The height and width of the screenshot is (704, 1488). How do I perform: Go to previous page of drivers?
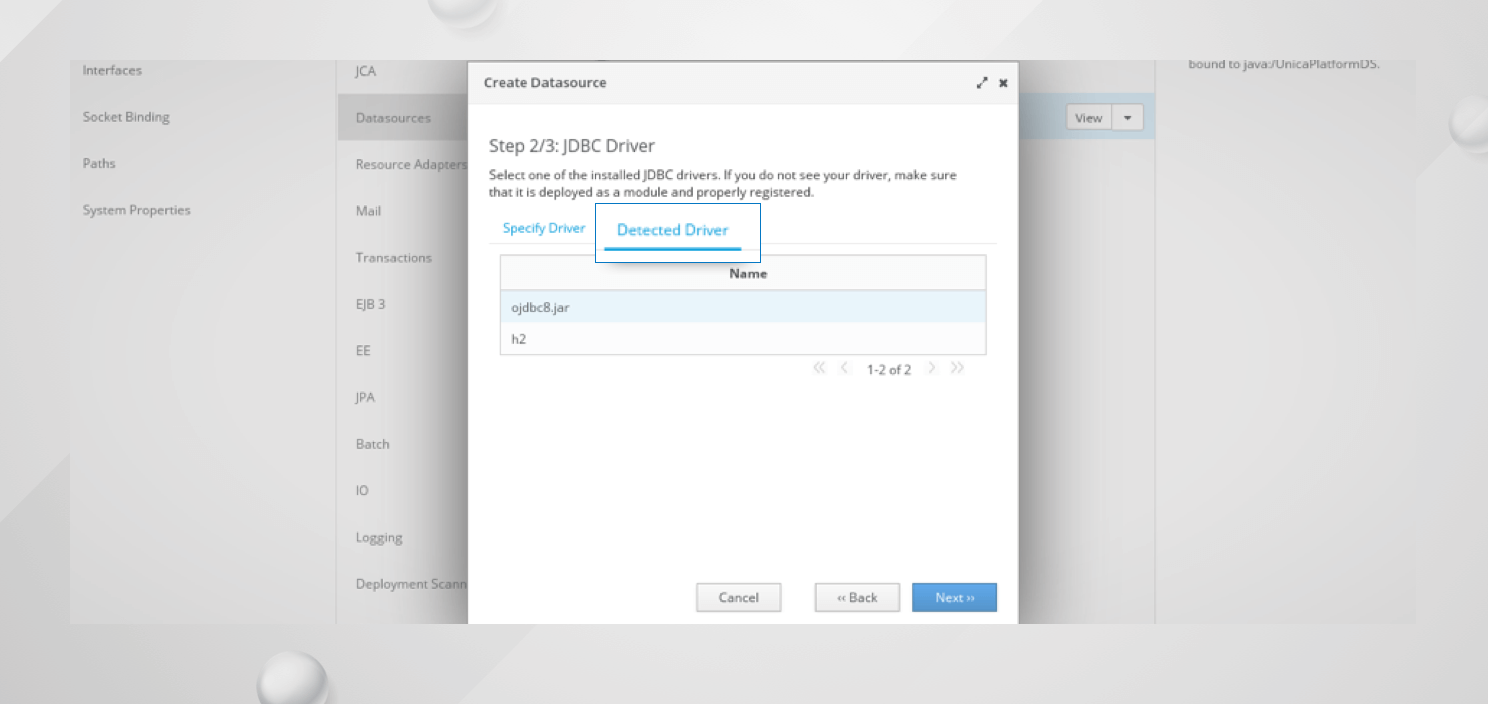[x=844, y=368]
